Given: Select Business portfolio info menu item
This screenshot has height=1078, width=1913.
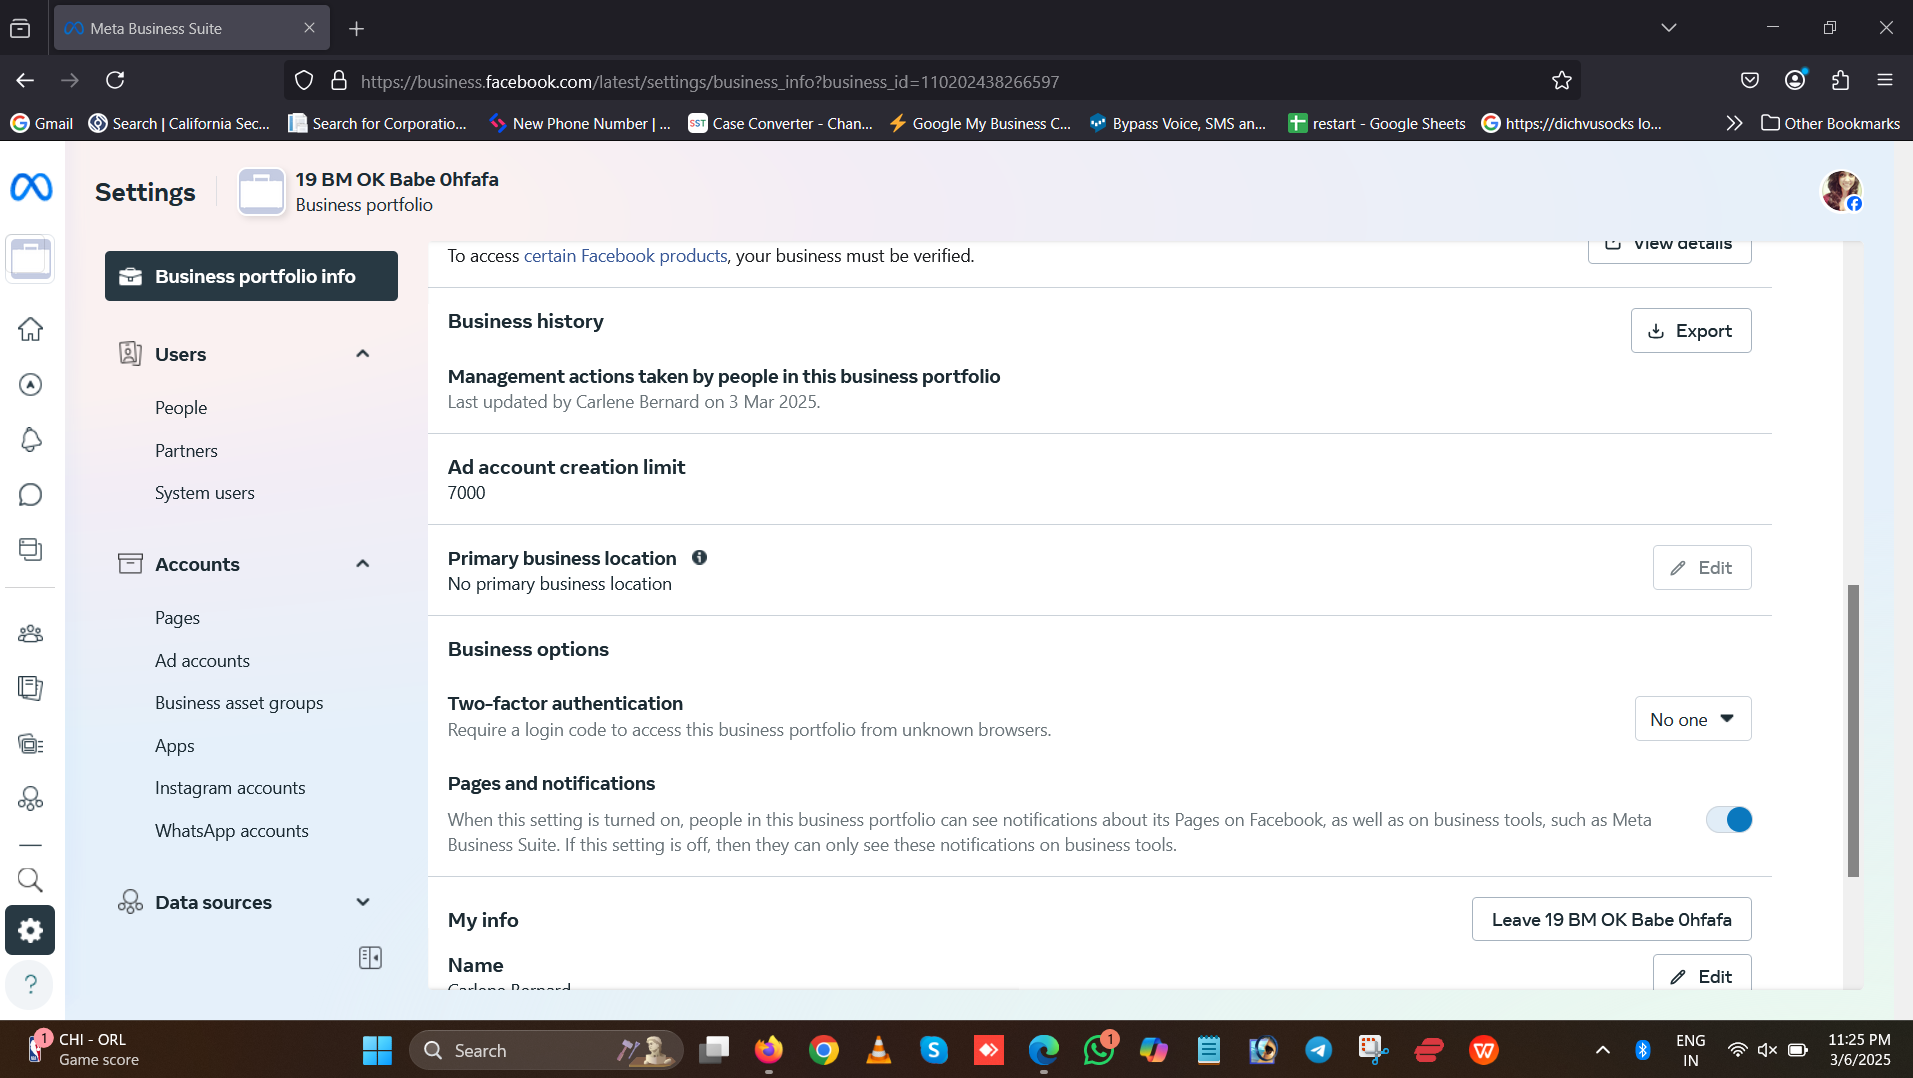Looking at the screenshot, I should click(x=251, y=276).
